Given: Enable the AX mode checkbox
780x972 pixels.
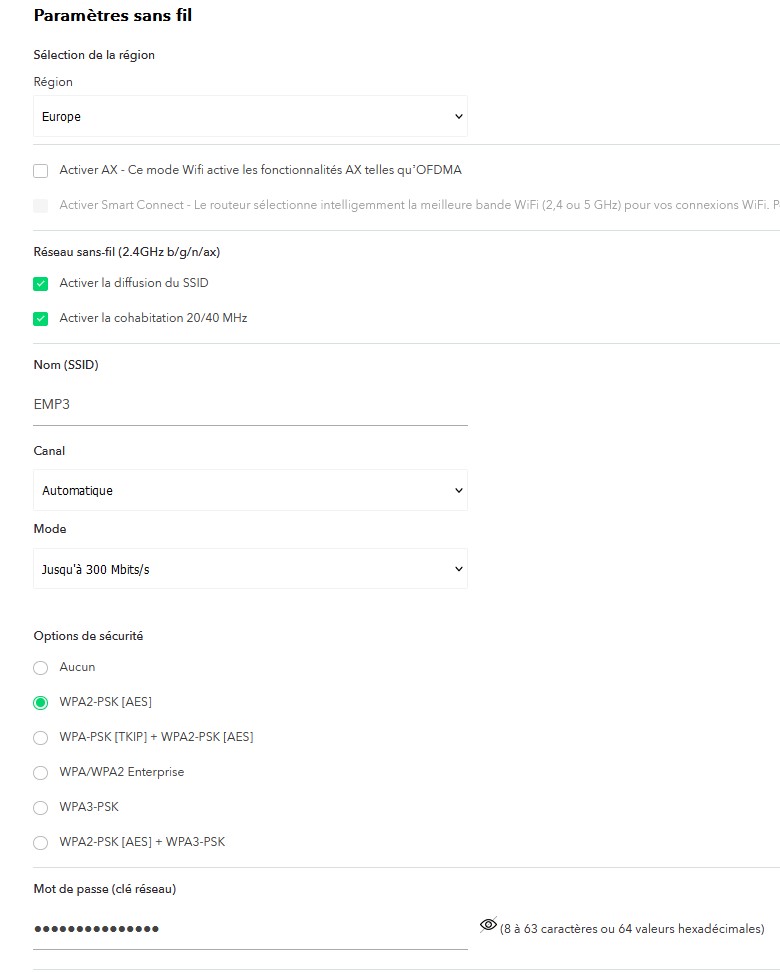Looking at the screenshot, I should pos(41,171).
